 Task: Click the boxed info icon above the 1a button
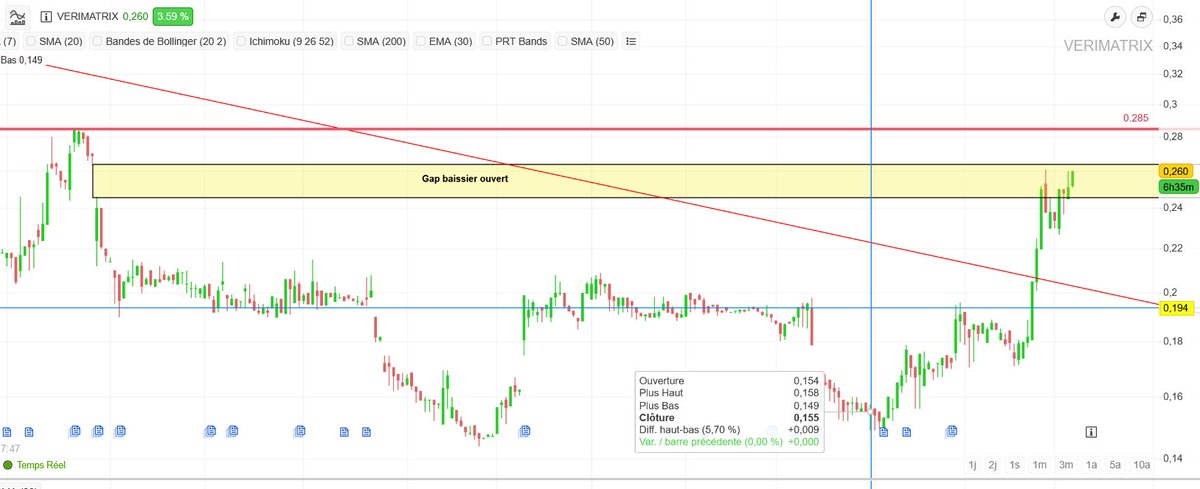click(1090, 431)
